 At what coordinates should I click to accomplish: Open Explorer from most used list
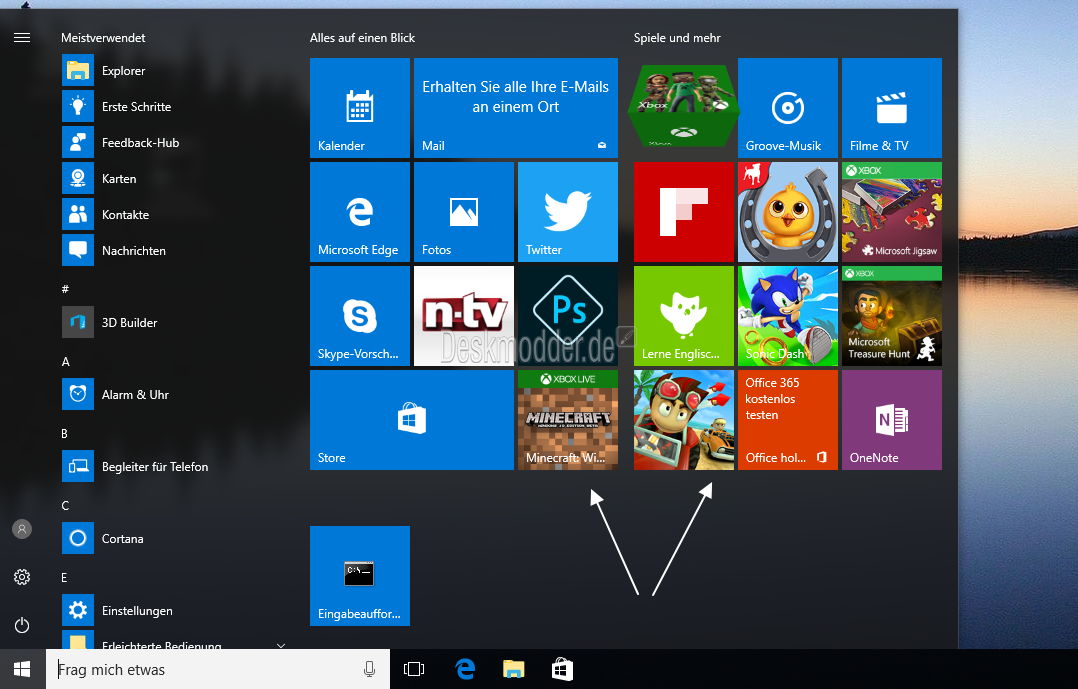pyautogui.click(x=172, y=71)
